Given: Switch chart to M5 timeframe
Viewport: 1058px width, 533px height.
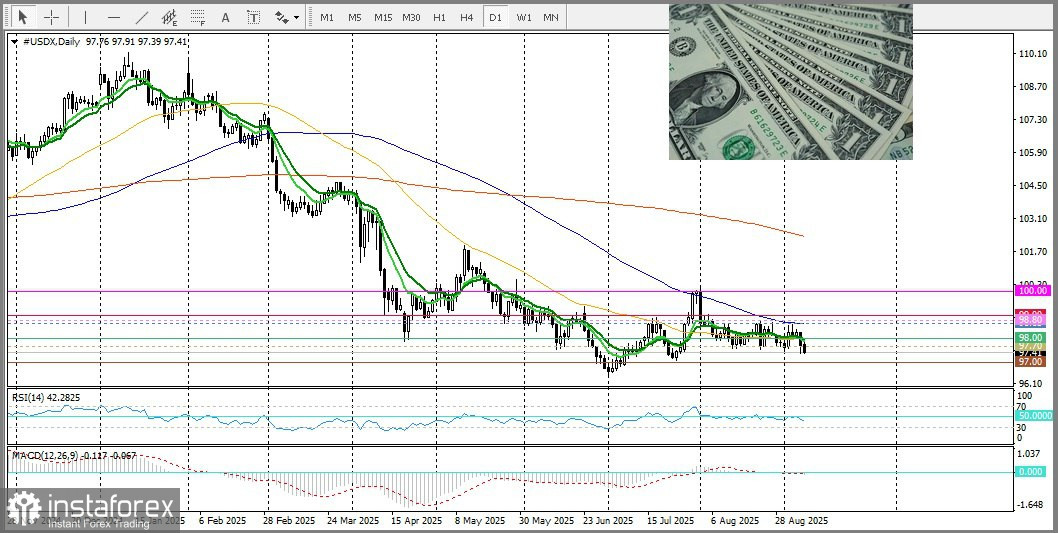Looking at the screenshot, I should pos(355,17).
